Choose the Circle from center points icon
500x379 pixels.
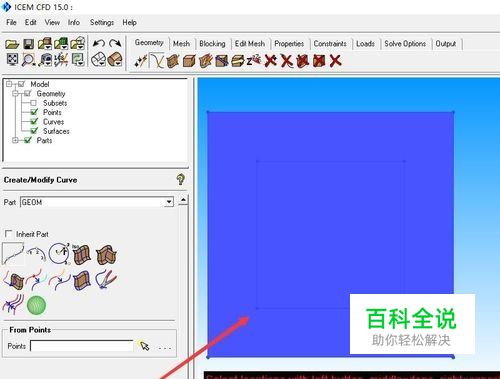[x=60, y=254]
